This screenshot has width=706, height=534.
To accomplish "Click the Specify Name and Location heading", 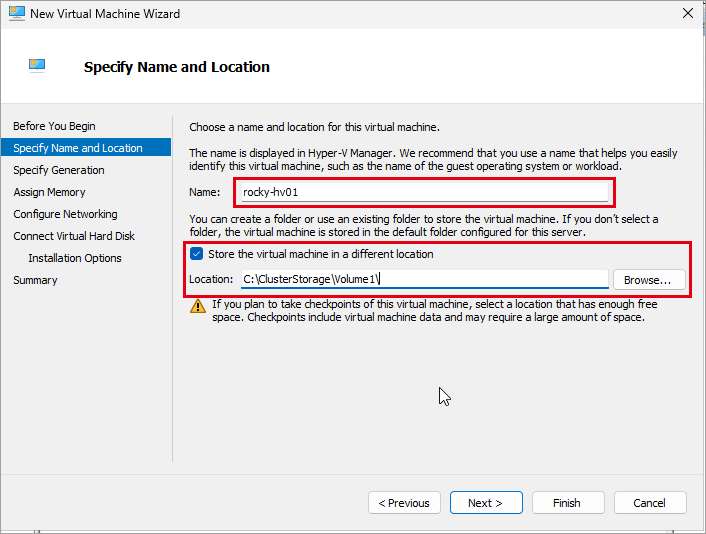I will [x=176, y=67].
